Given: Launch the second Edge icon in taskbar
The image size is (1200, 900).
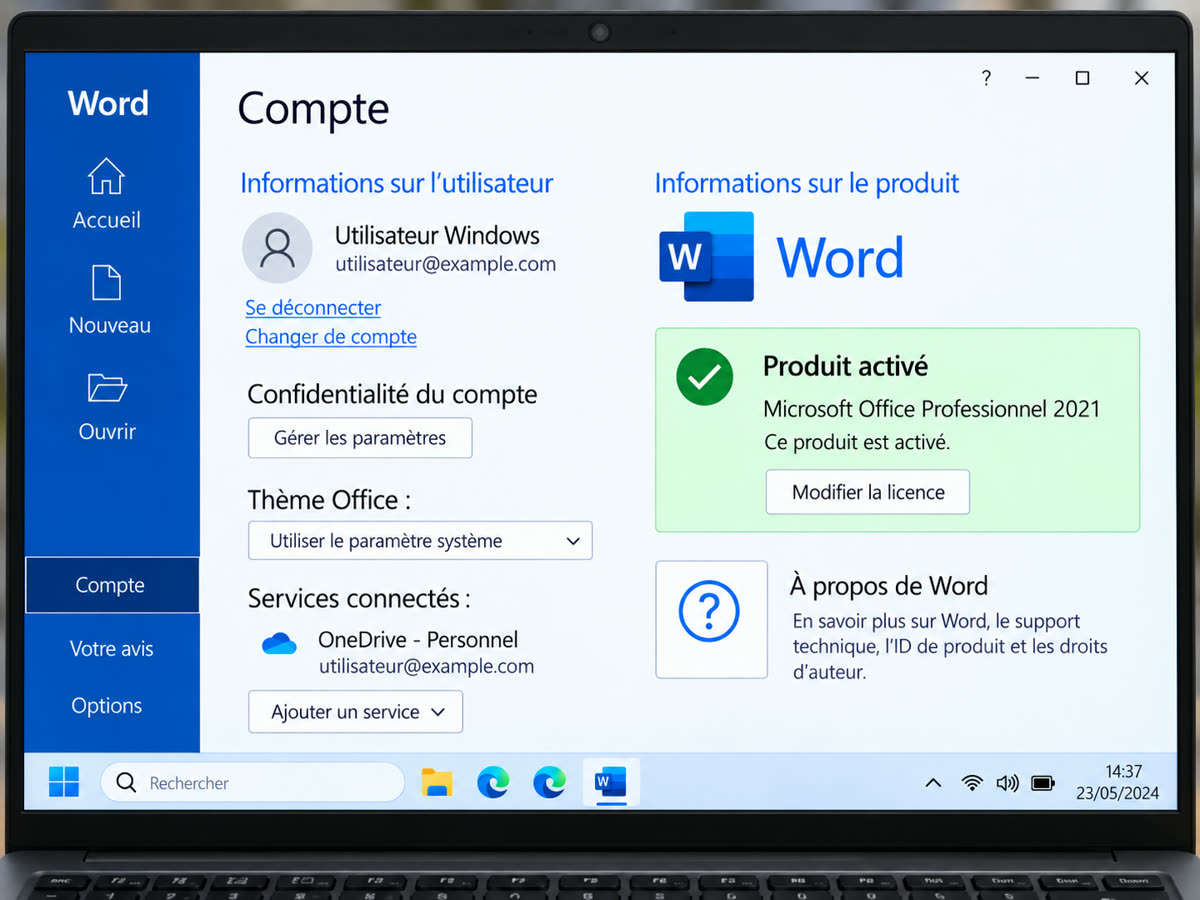Looking at the screenshot, I should [x=549, y=782].
